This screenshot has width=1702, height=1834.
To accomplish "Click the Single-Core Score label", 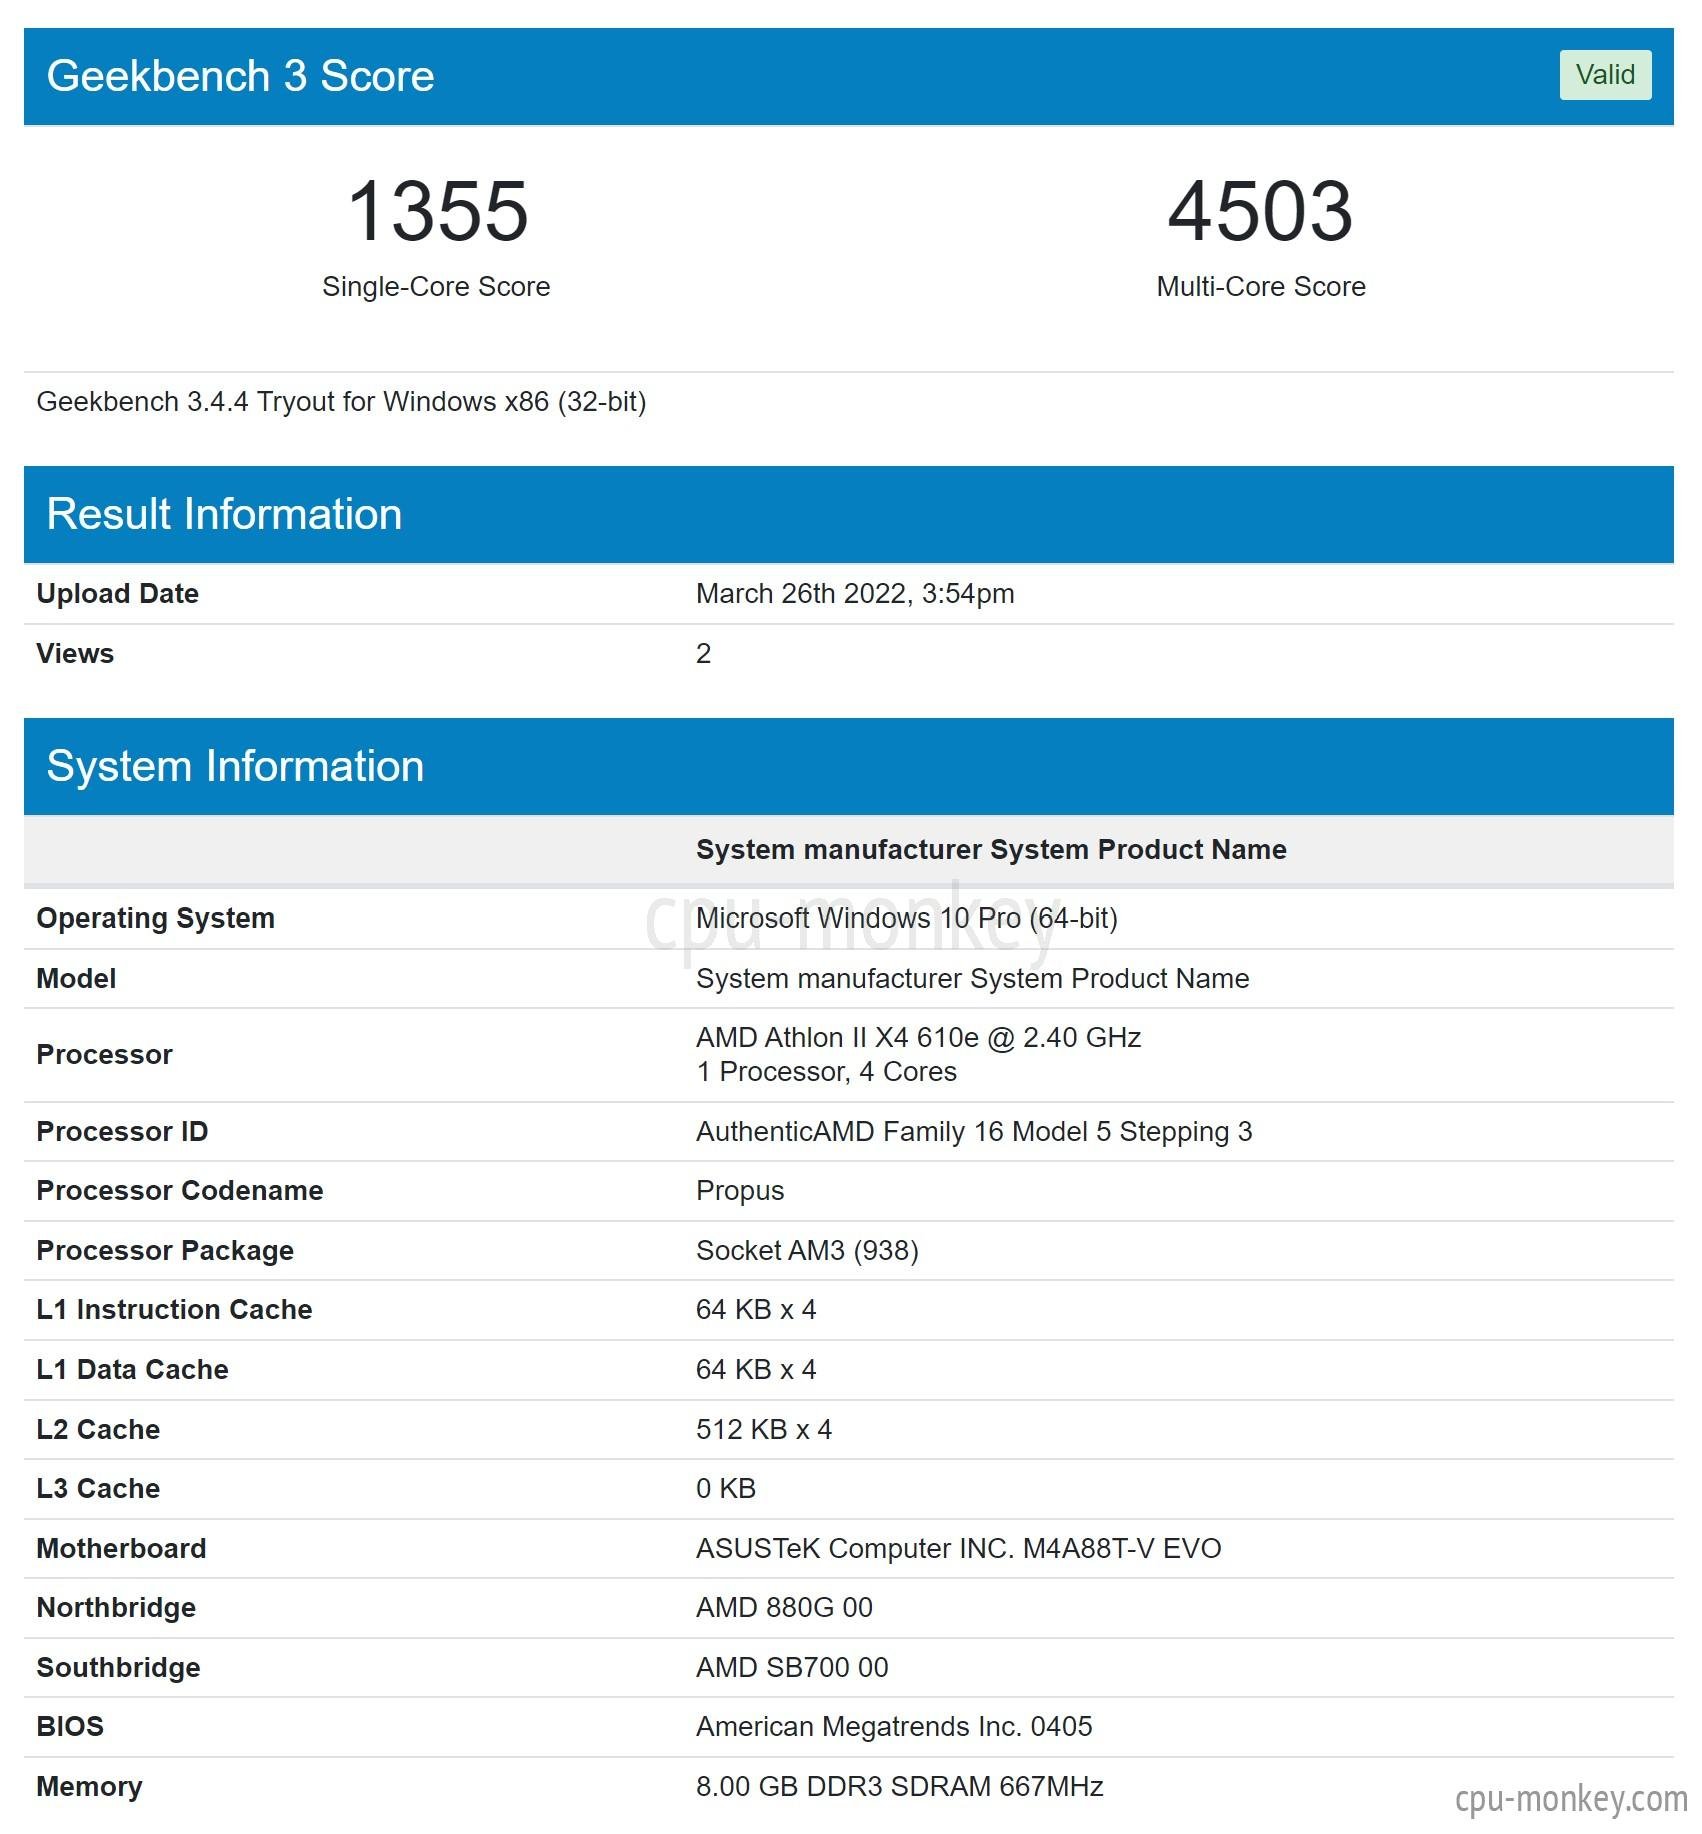I will (x=436, y=287).
